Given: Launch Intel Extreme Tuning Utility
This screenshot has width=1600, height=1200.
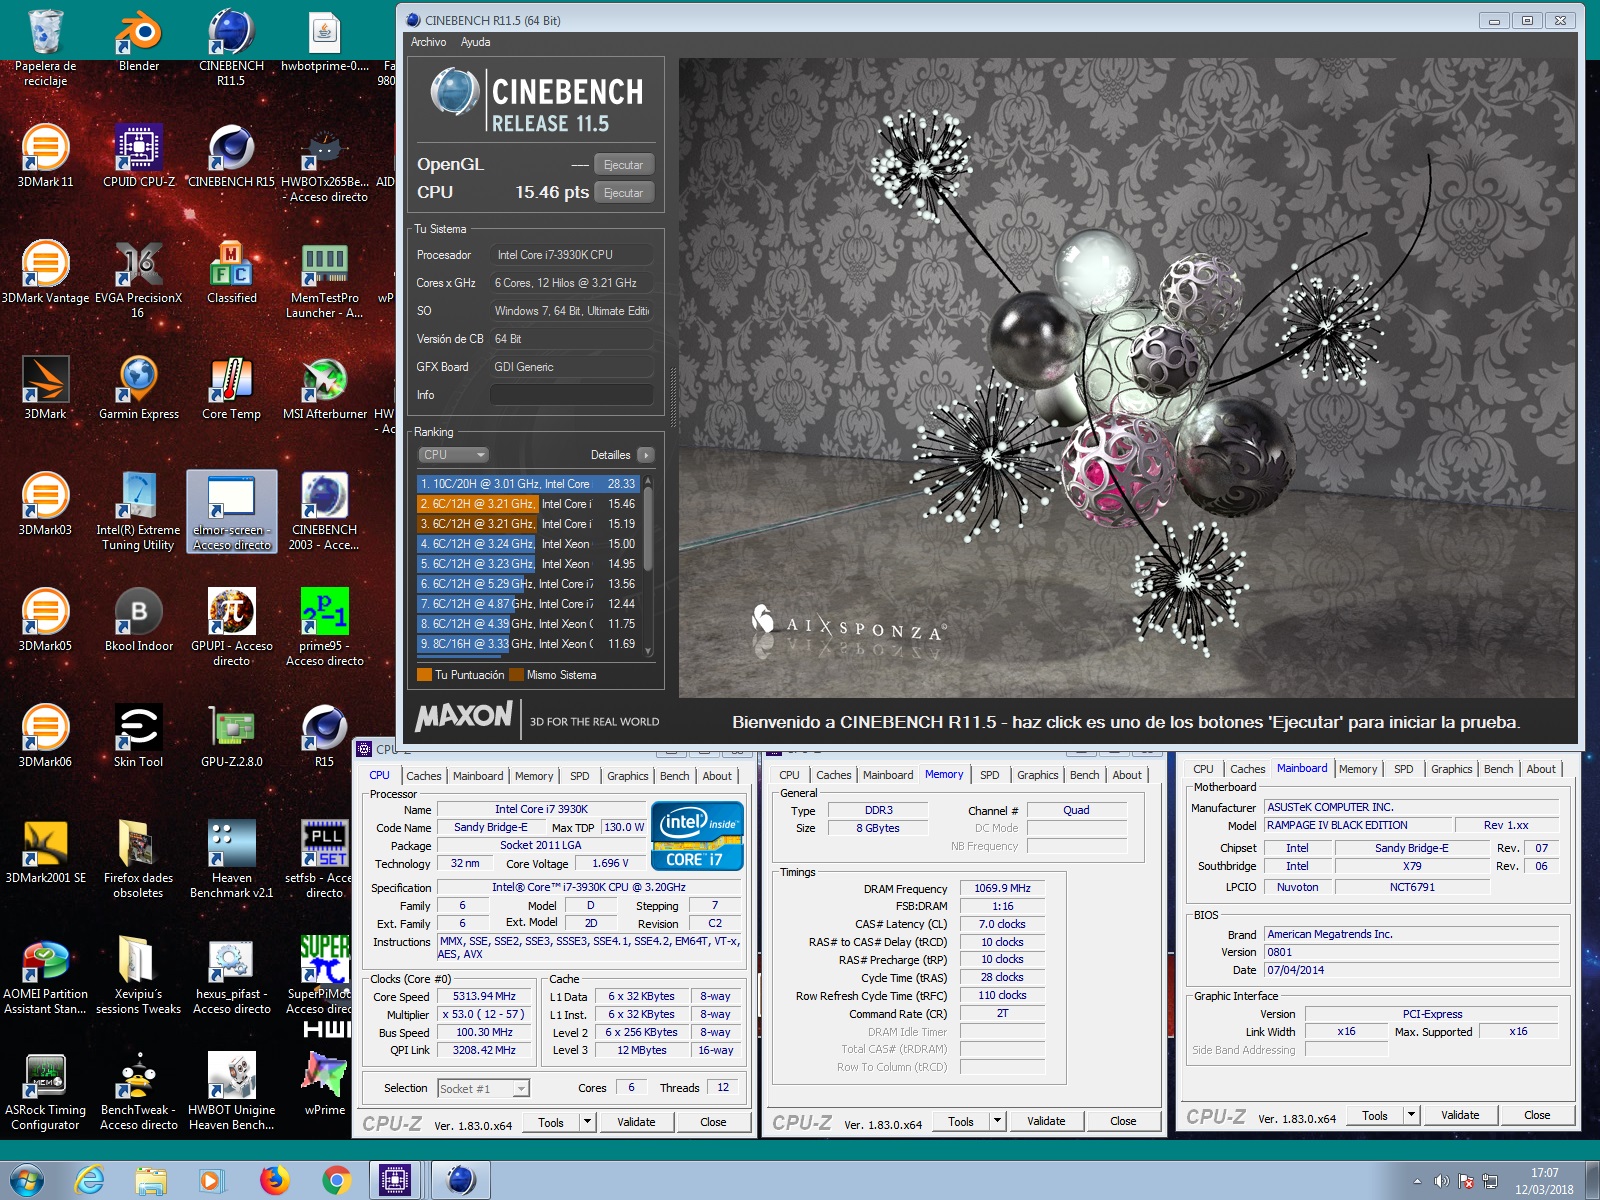Looking at the screenshot, I should [139, 511].
